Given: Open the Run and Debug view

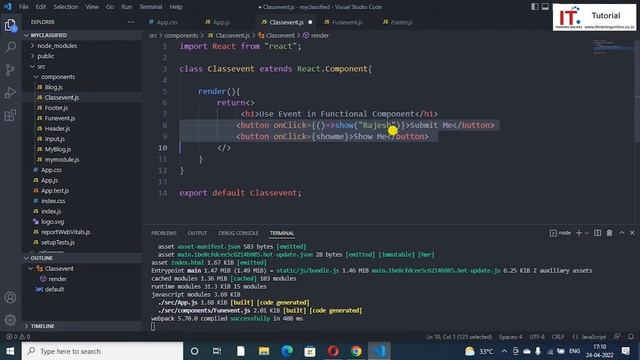Looking at the screenshot, I should click(x=10, y=93).
